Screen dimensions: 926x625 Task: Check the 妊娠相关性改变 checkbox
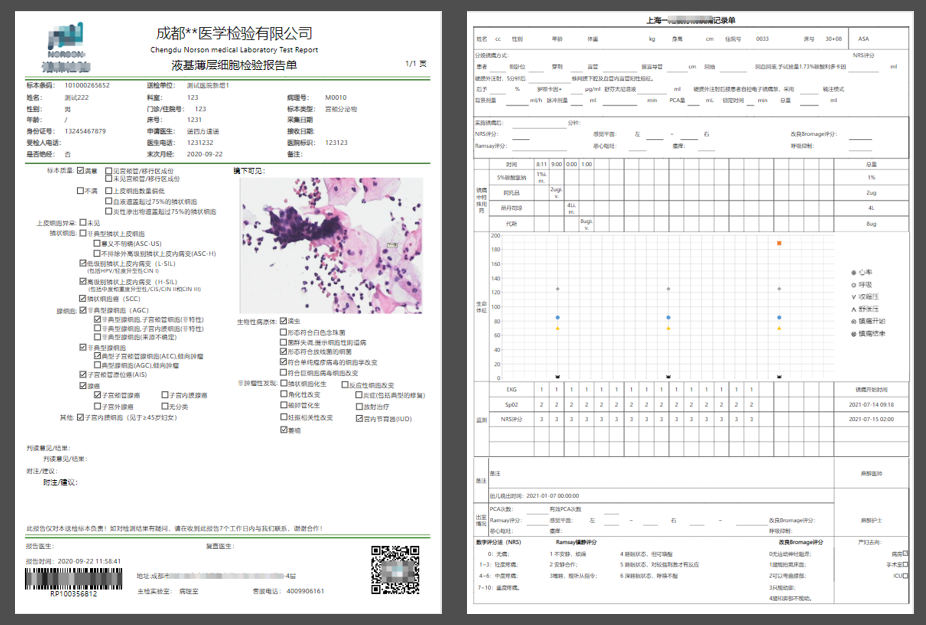[x=283, y=417]
